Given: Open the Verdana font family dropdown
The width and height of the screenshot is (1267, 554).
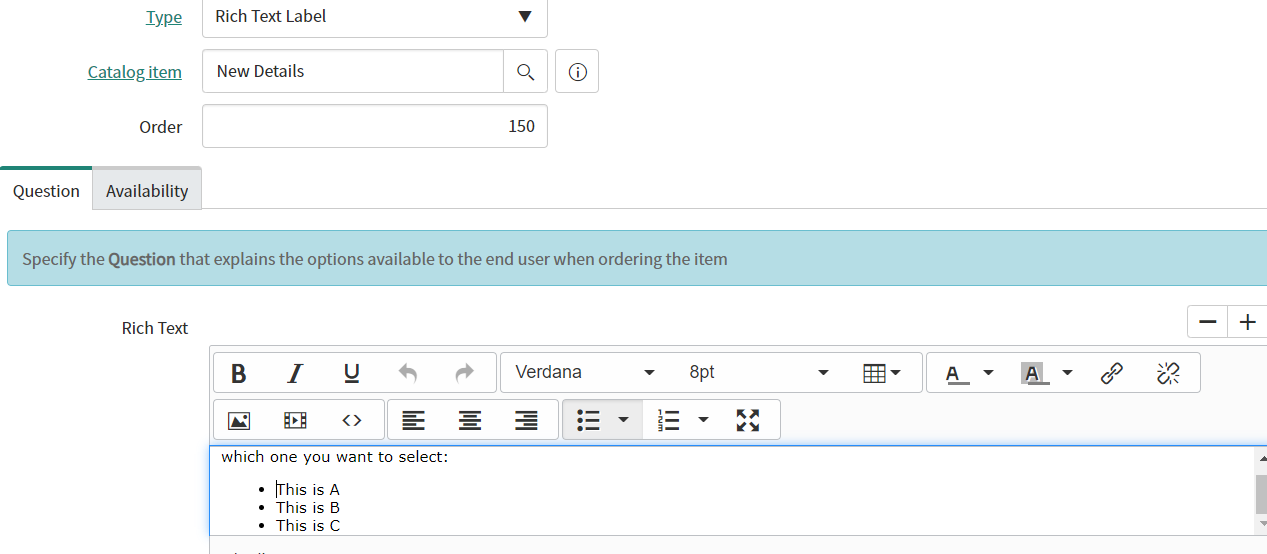Looking at the screenshot, I should point(585,373).
